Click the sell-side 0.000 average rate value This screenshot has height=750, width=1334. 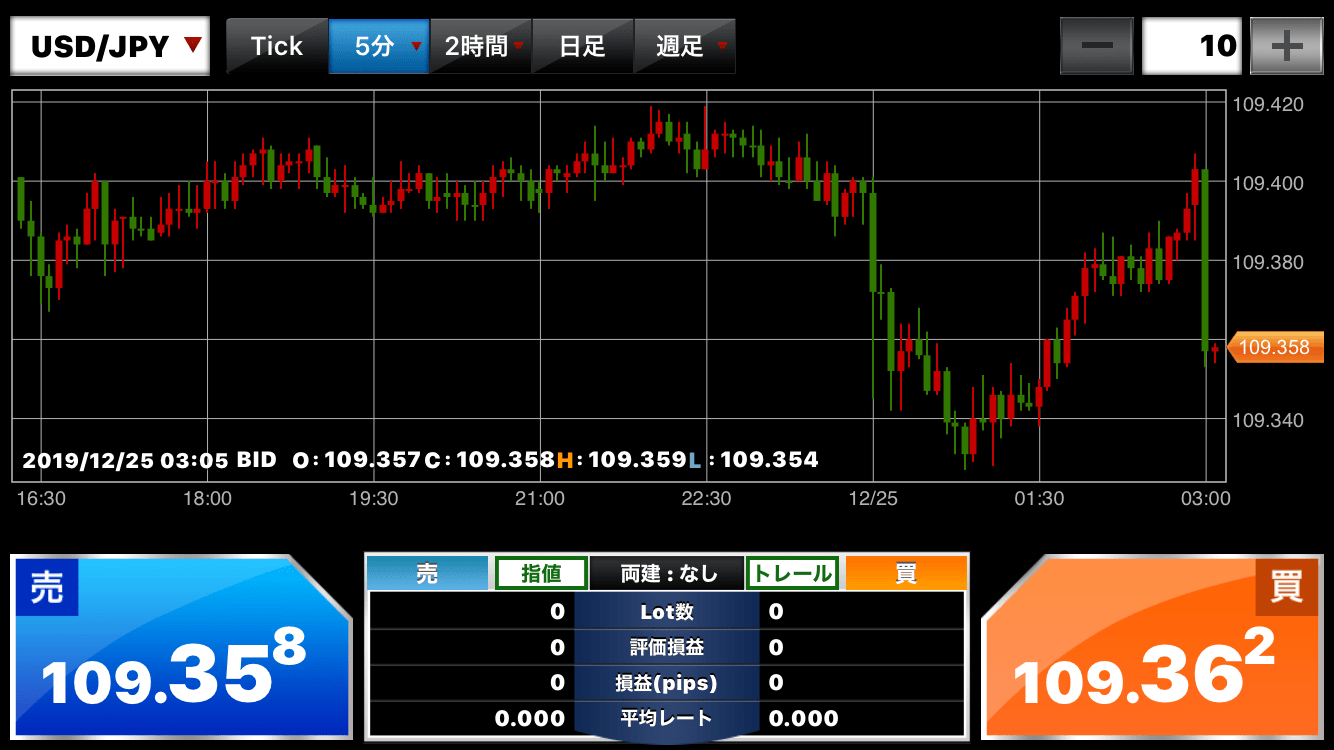pyautogui.click(x=530, y=718)
